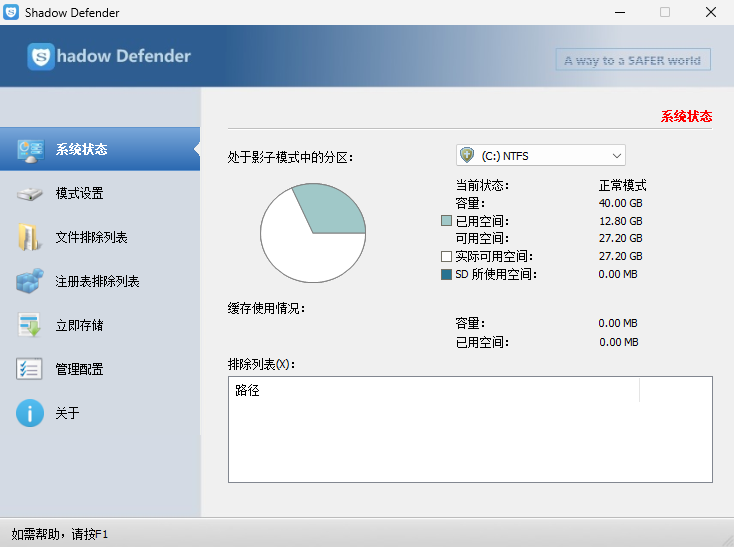Click the 如需帮助，请按F1 status bar text
Screen dimensions: 734x547
59,534
